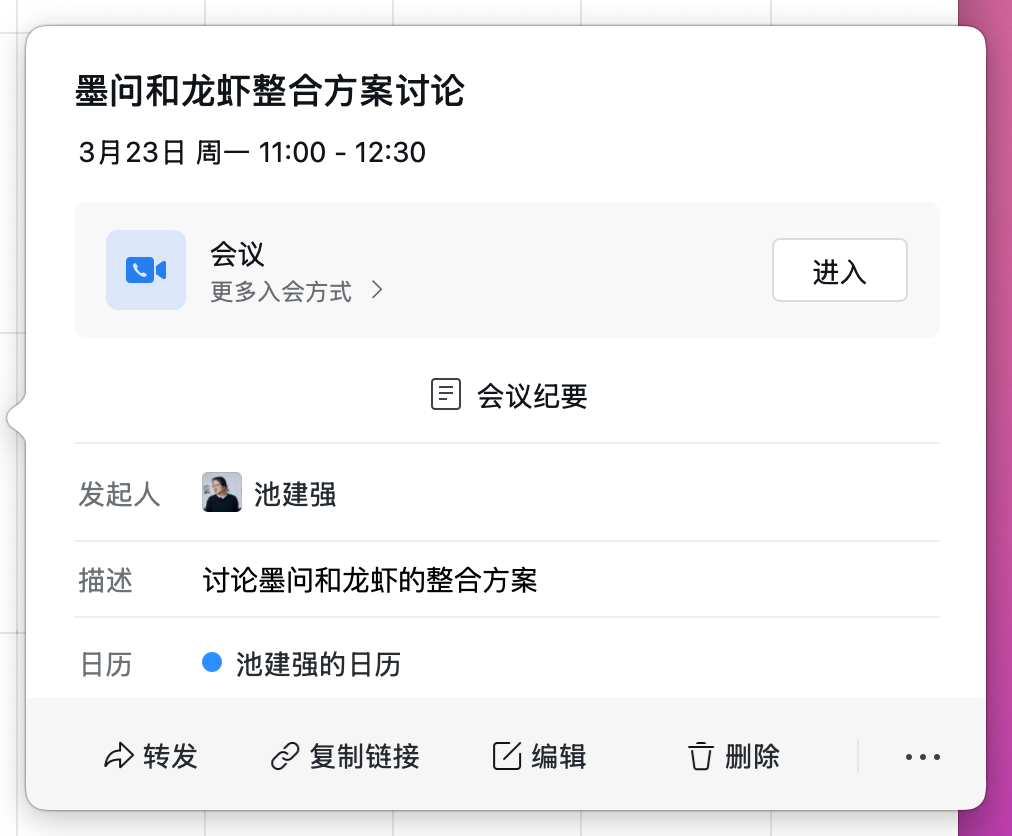Click the 进入 button to join meeting
The height and width of the screenshot is (836, 1012).
click(x=840, y=270)
